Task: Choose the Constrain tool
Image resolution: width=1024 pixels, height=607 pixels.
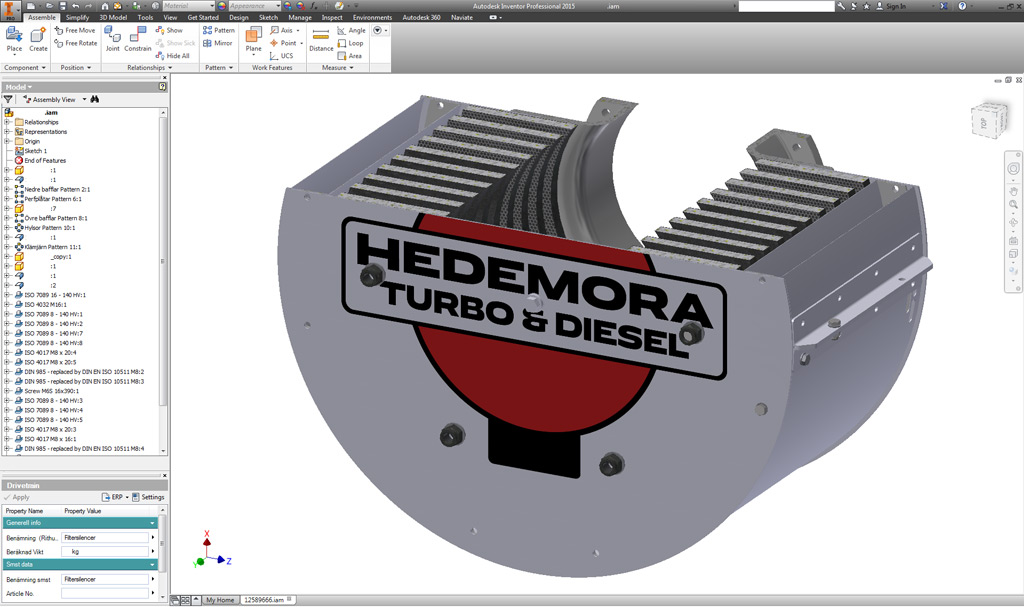Action: [138, 39]
